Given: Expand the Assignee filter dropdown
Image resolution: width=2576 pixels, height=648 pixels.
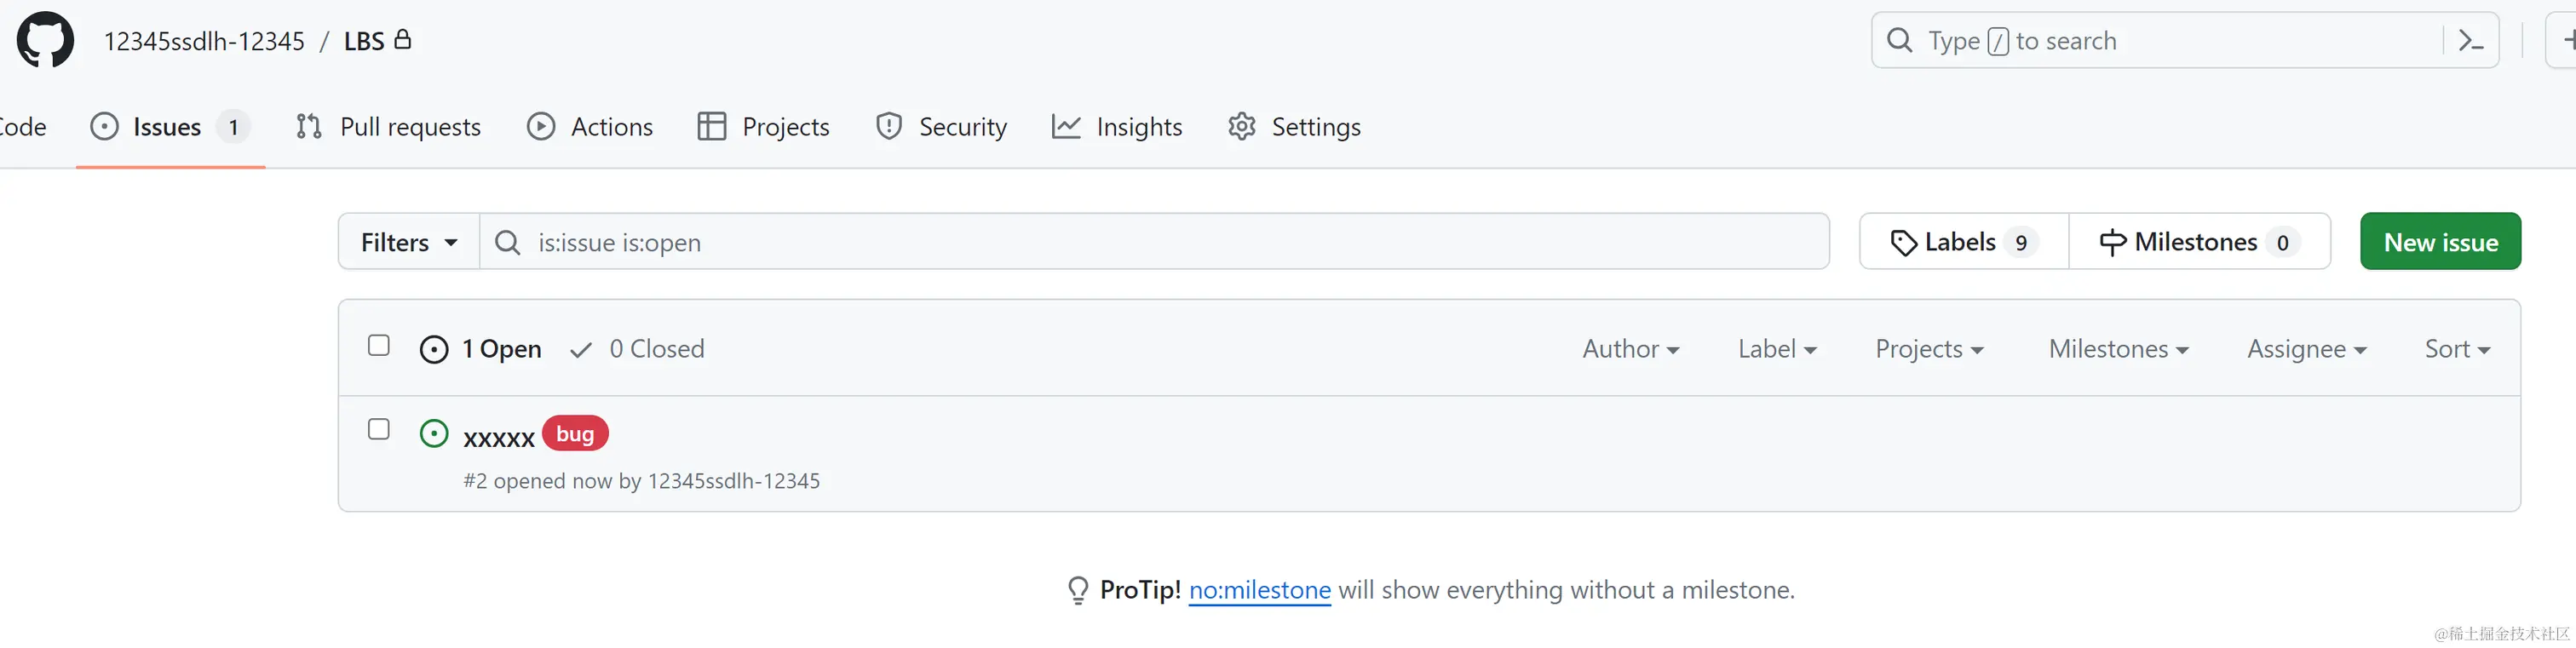Looking at the screenshot, I should point(2306,349).
